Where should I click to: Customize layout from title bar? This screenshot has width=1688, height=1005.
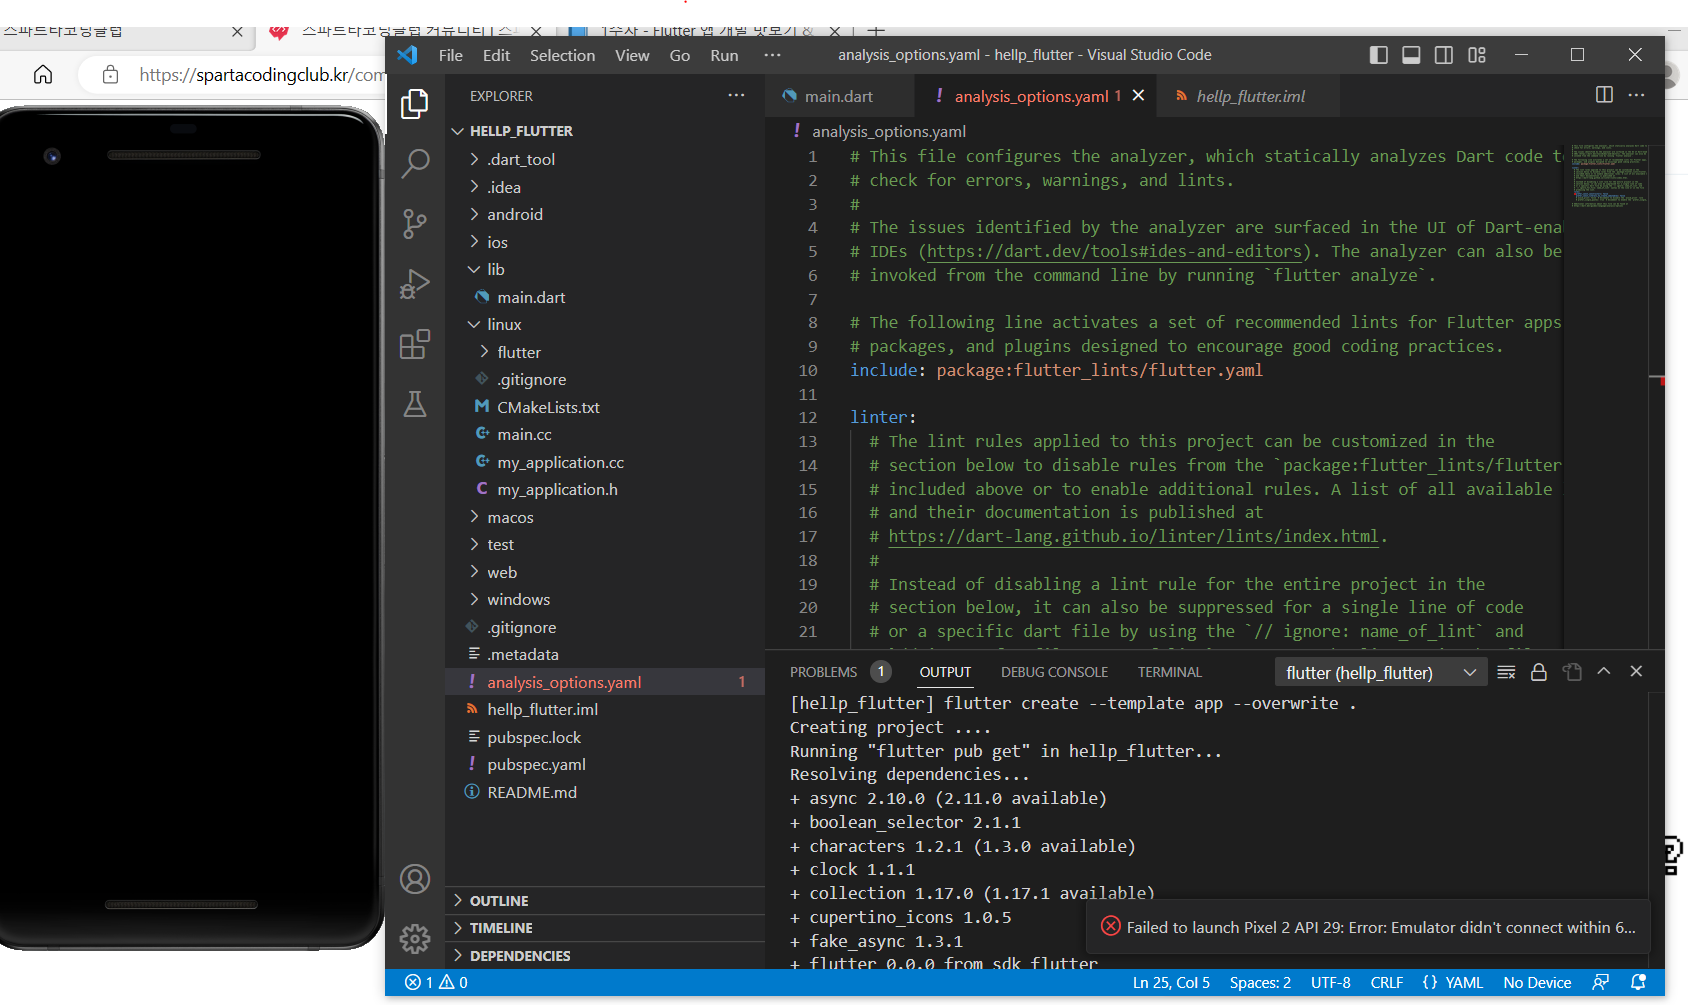coord(1477,55)
